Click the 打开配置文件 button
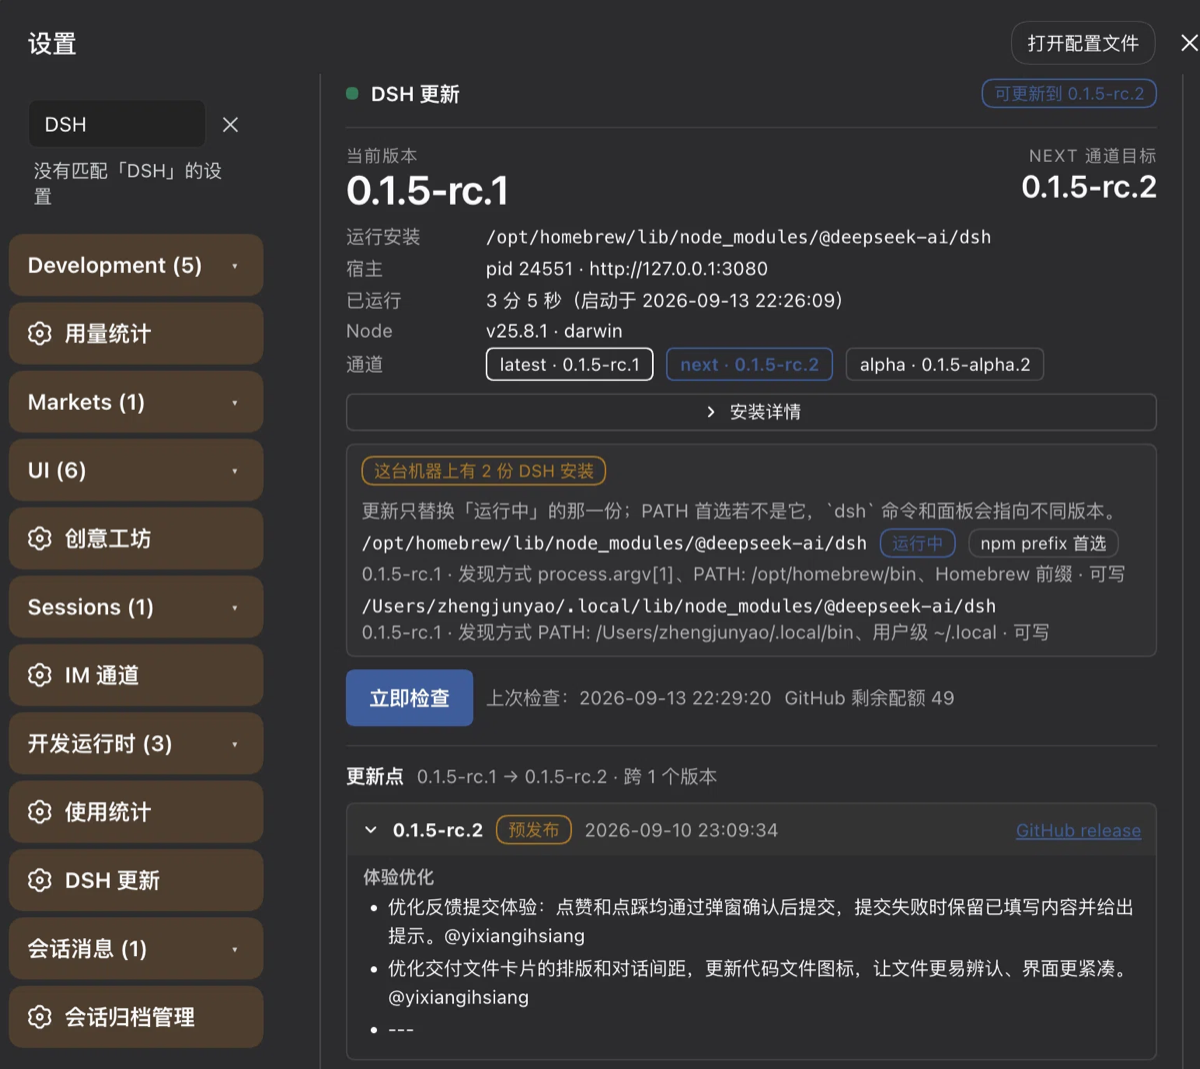1200x1069 pixels. click(x=1083, y=43)
